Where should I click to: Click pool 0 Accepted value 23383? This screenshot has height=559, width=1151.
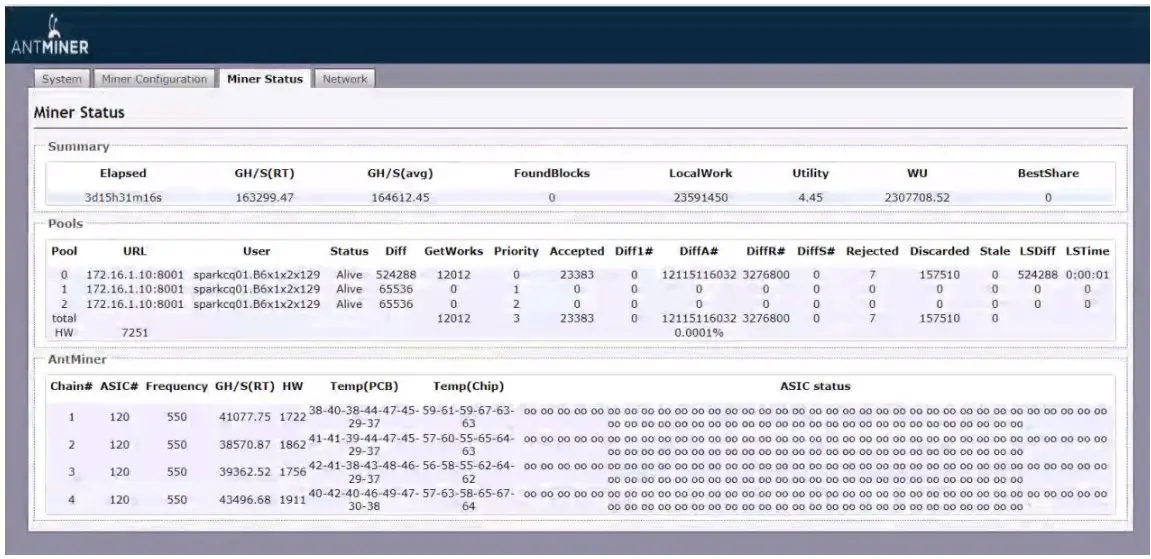(x=576, y=274)
